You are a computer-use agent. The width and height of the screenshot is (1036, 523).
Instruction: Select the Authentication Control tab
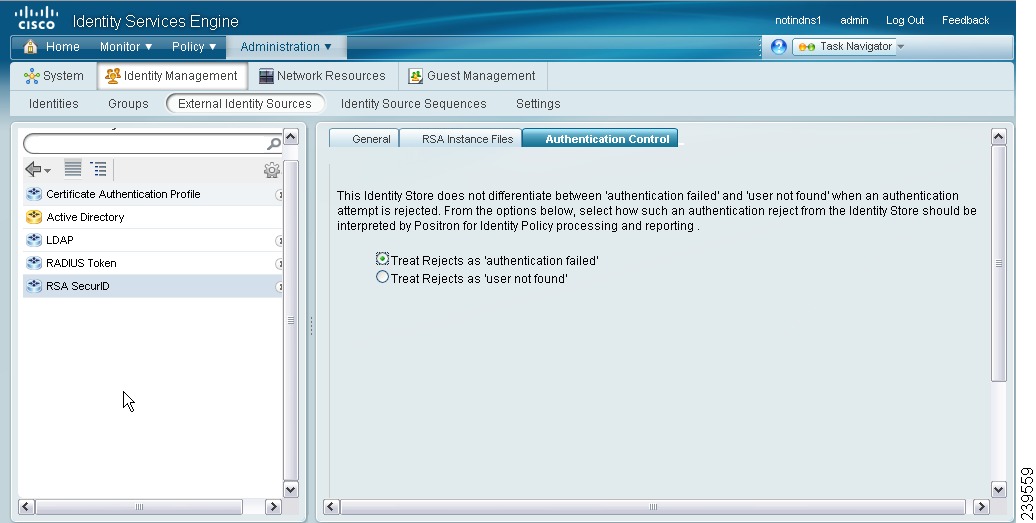tap(600, 139)
